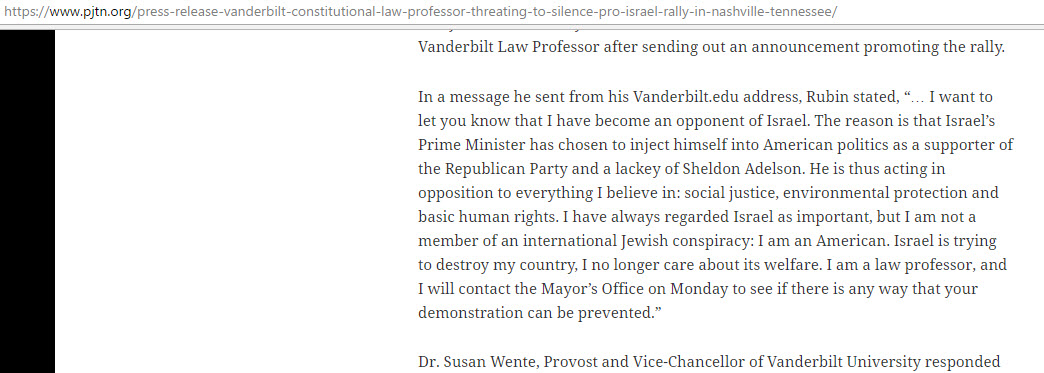Click the black left margin panel
The image size is (1044, 373).
tap(27, 201)
